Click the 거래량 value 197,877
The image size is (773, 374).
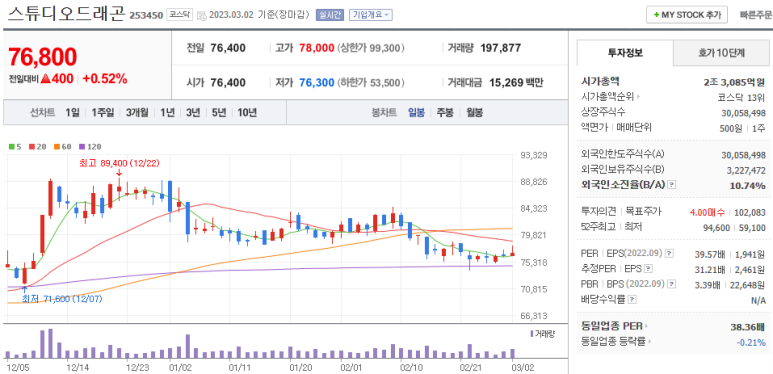click(x=500, y=48)
